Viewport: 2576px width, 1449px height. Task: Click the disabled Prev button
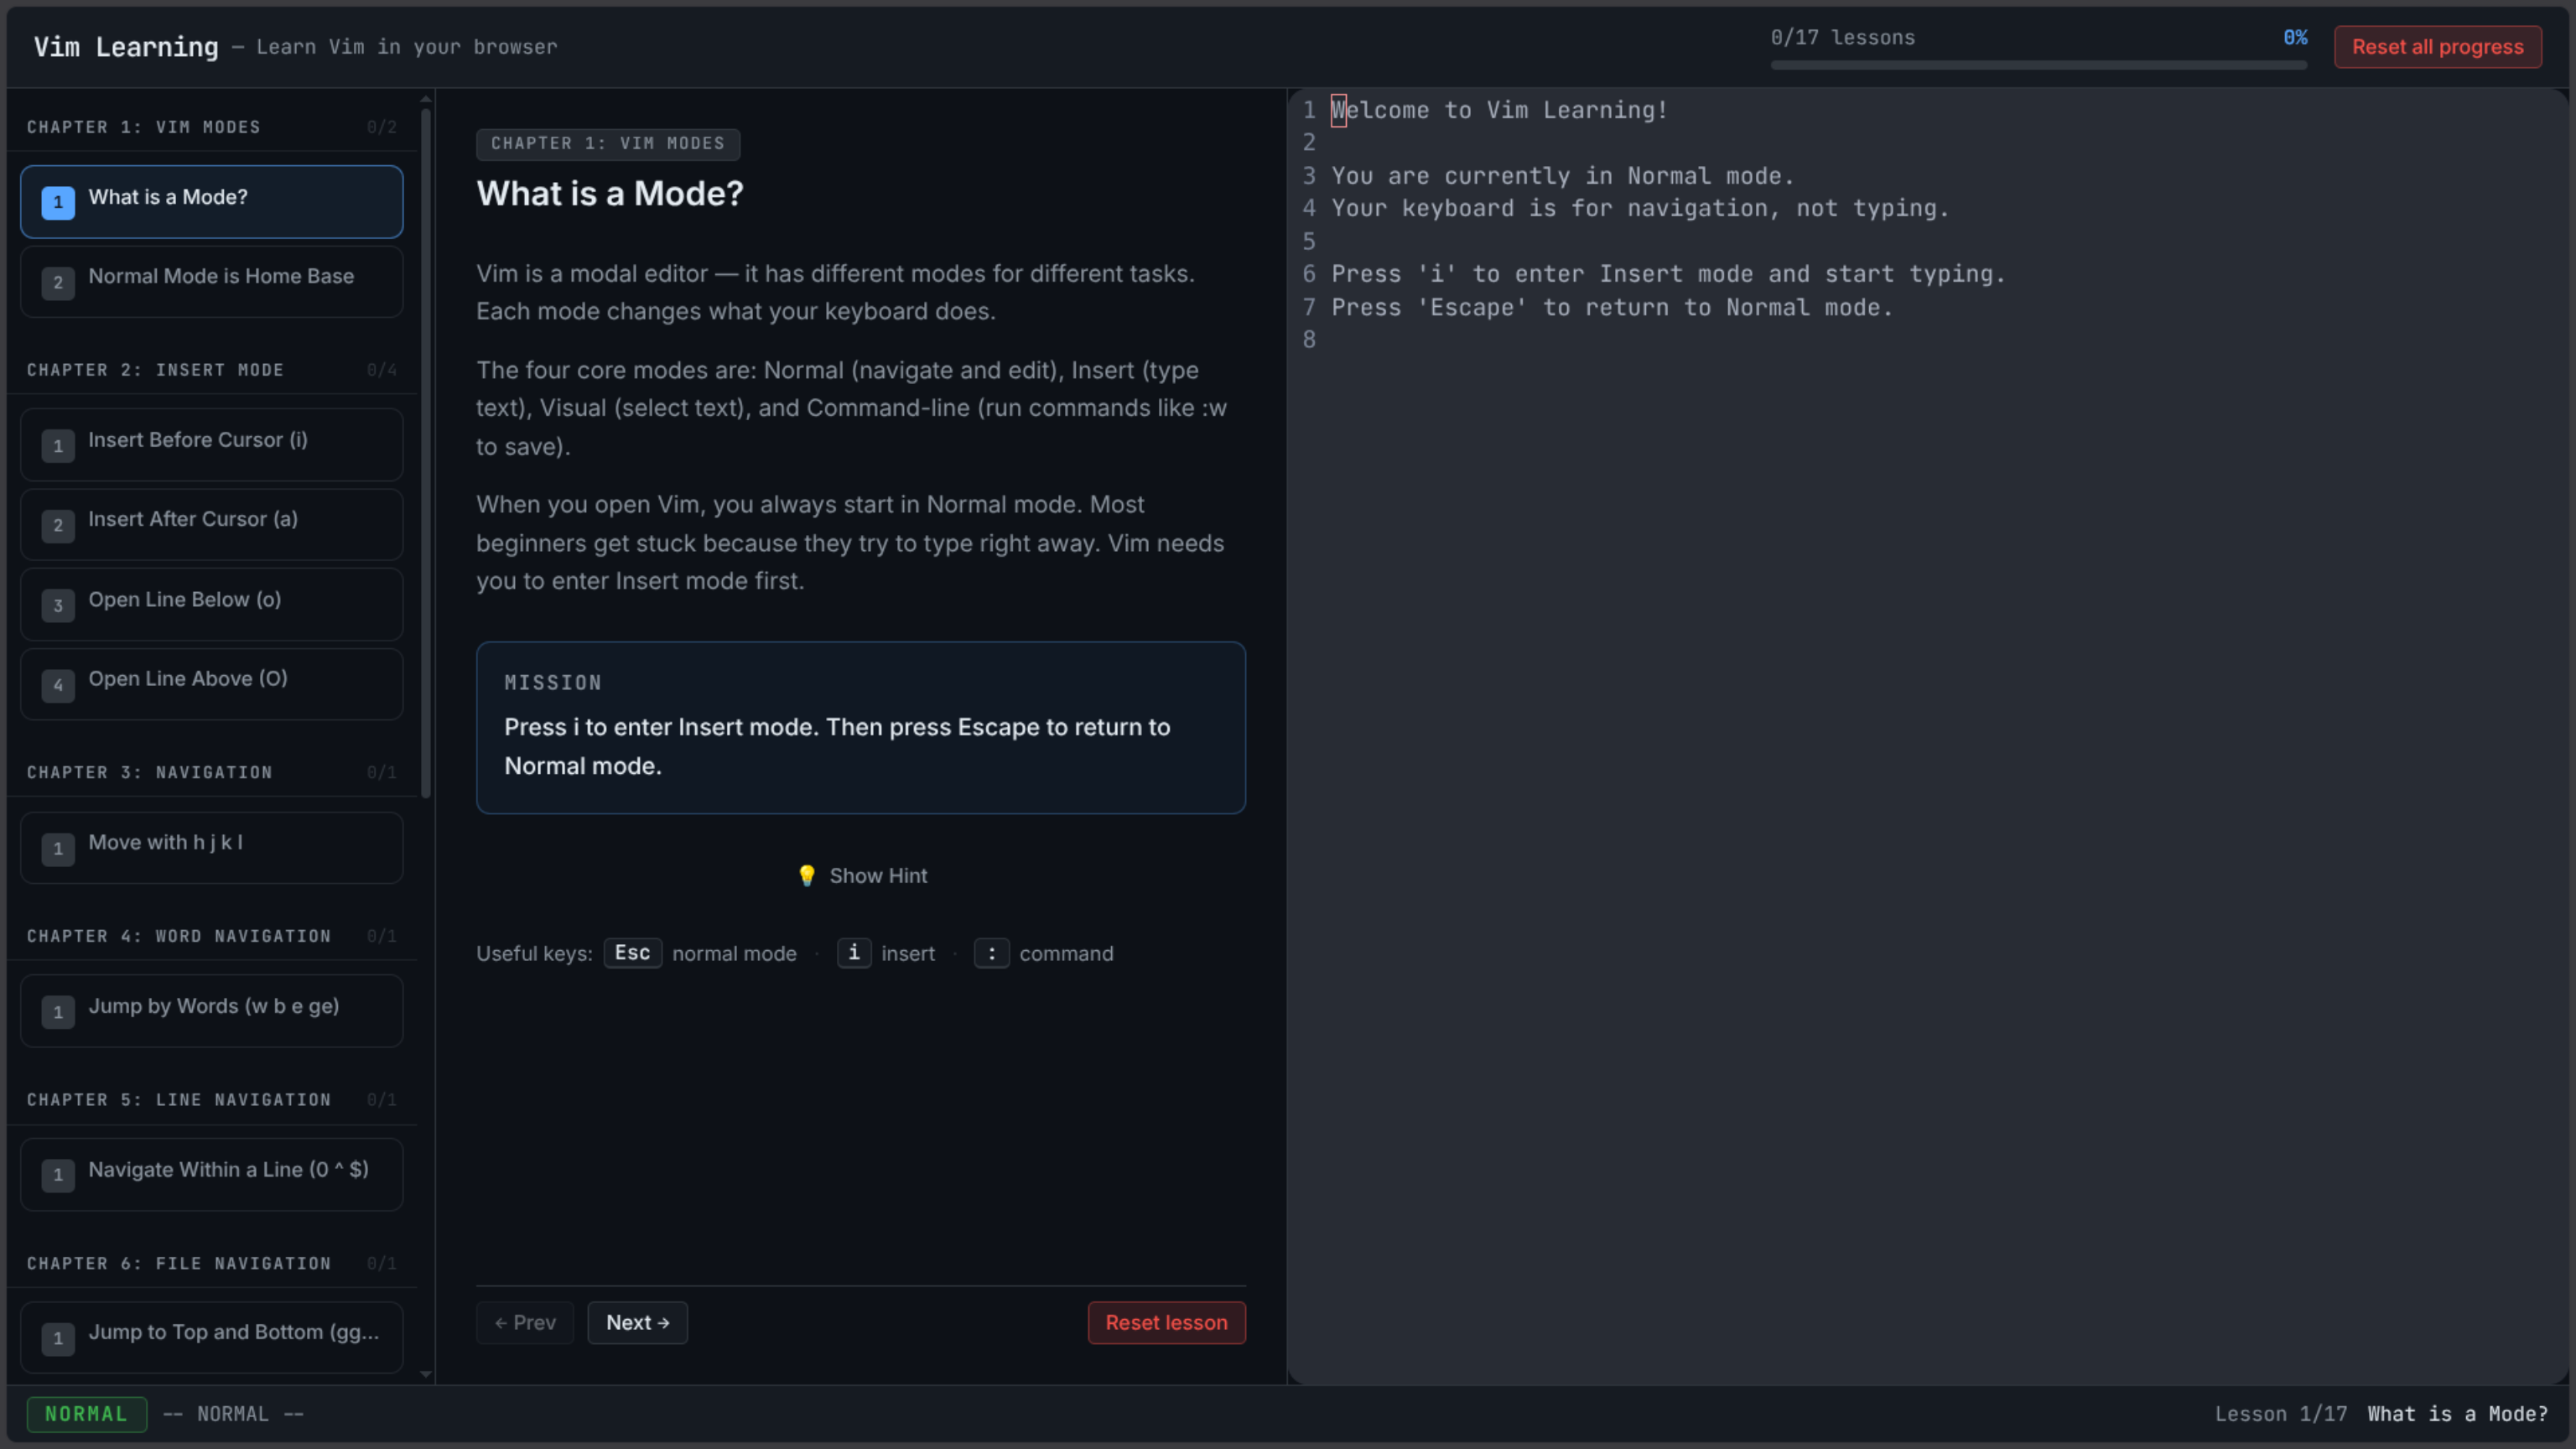coord(525,1323)
